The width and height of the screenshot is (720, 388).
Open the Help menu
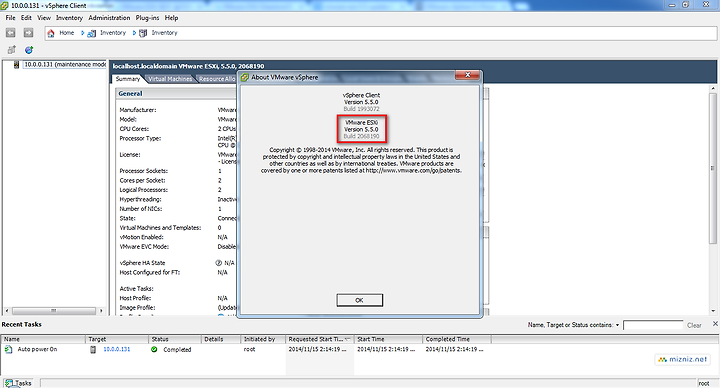click(x=171, y=18)
